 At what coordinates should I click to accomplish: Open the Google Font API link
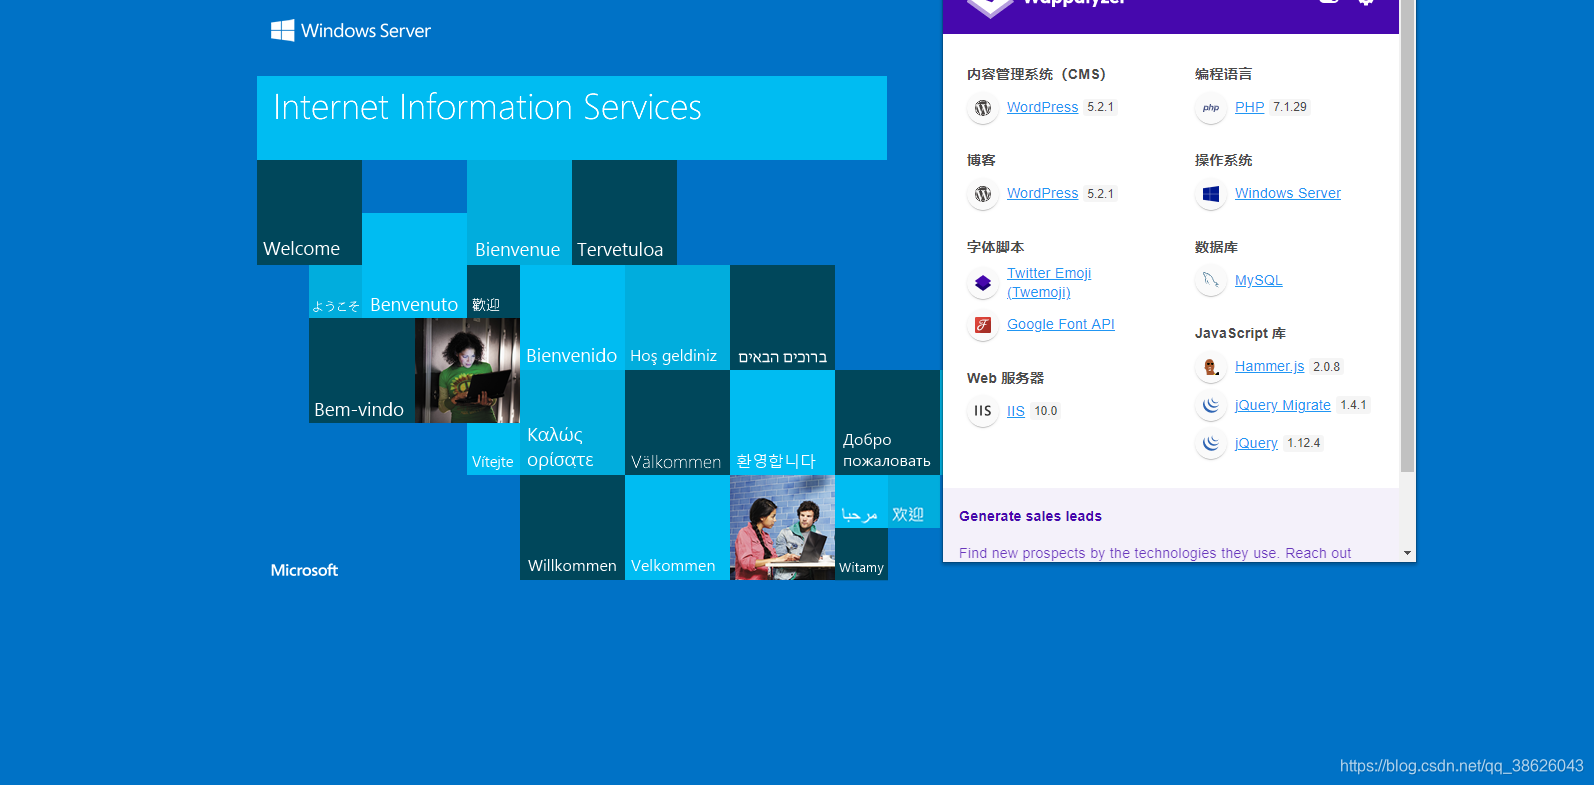coord(1060,324)
